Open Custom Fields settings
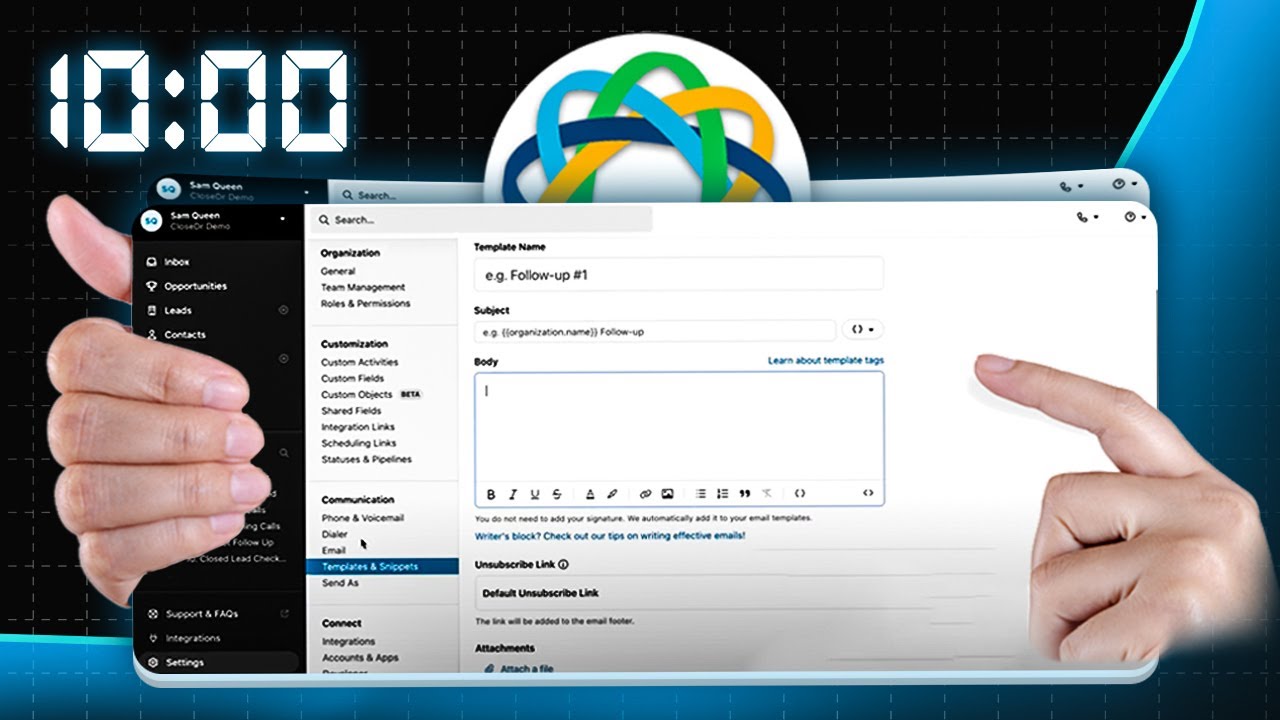The image size is (1280, 720). [x=352, y=378]
